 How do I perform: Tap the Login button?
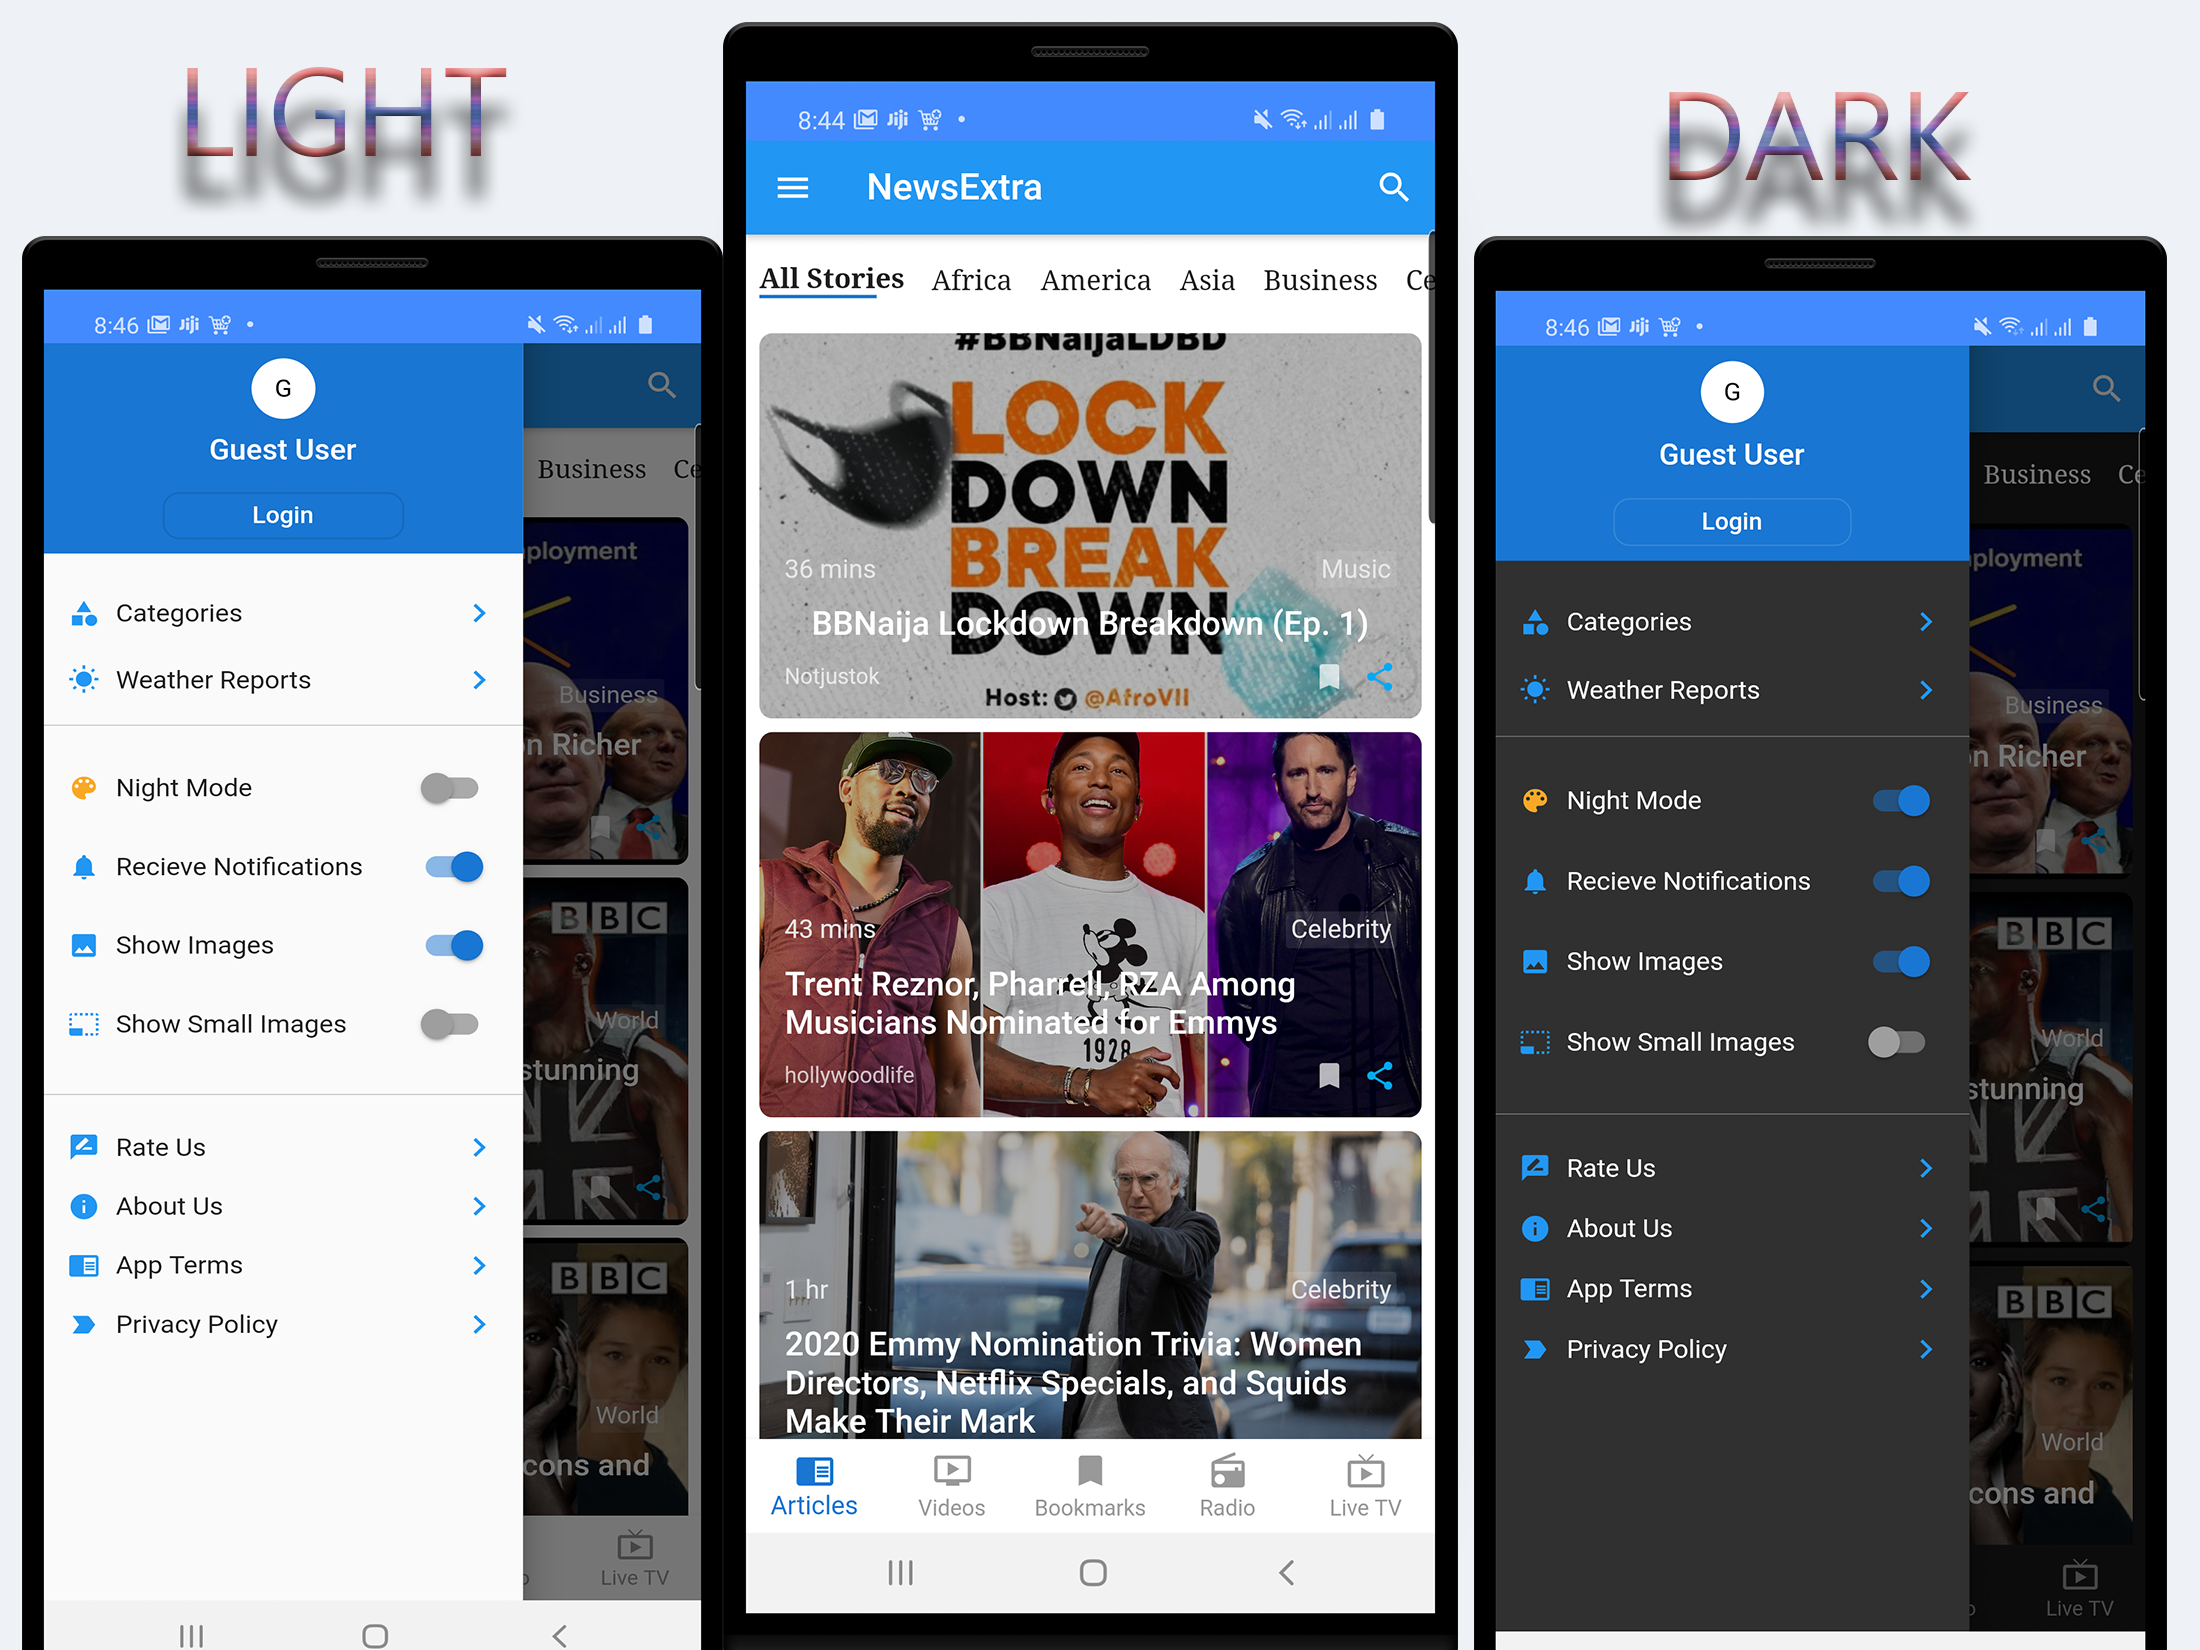(282, 513)
